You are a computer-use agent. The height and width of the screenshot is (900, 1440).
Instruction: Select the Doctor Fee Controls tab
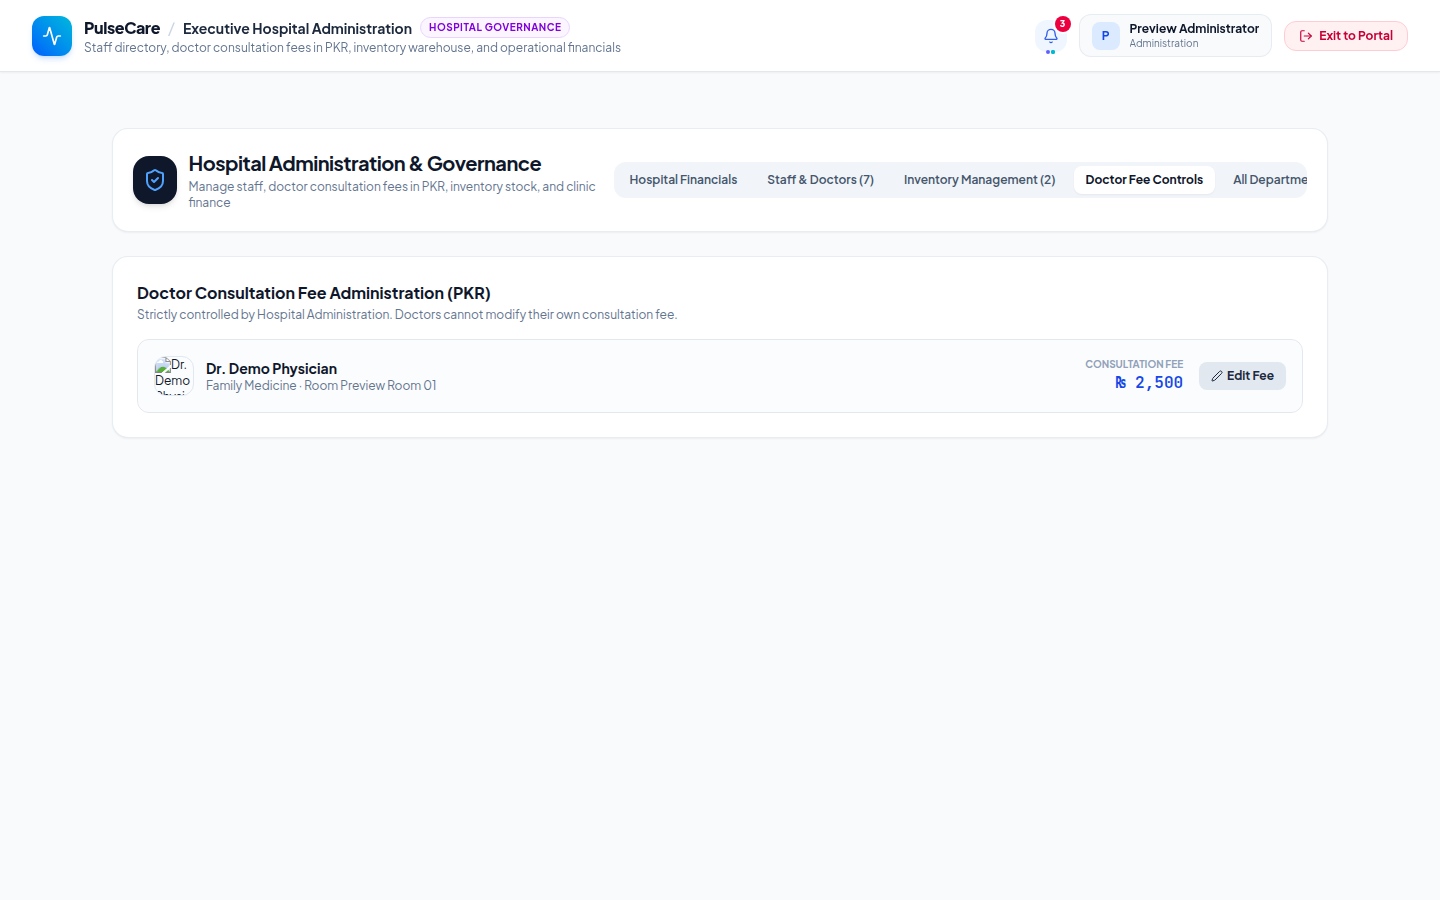tap(1144, 180)
